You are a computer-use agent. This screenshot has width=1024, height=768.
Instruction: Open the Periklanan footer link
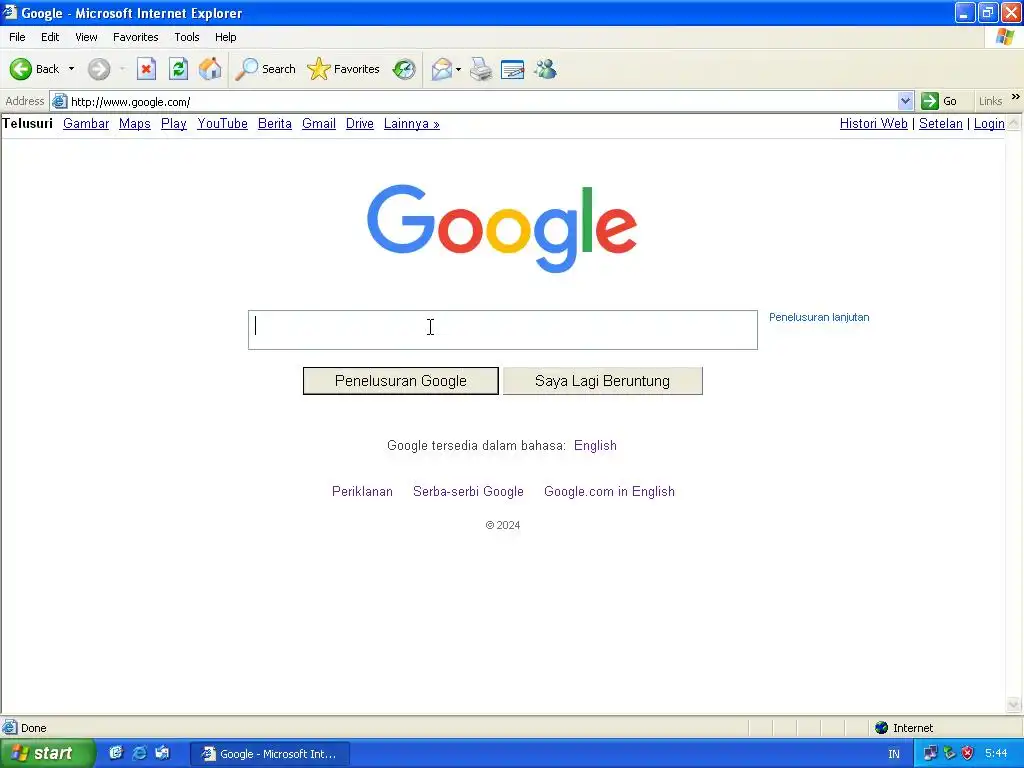point(362,491)
